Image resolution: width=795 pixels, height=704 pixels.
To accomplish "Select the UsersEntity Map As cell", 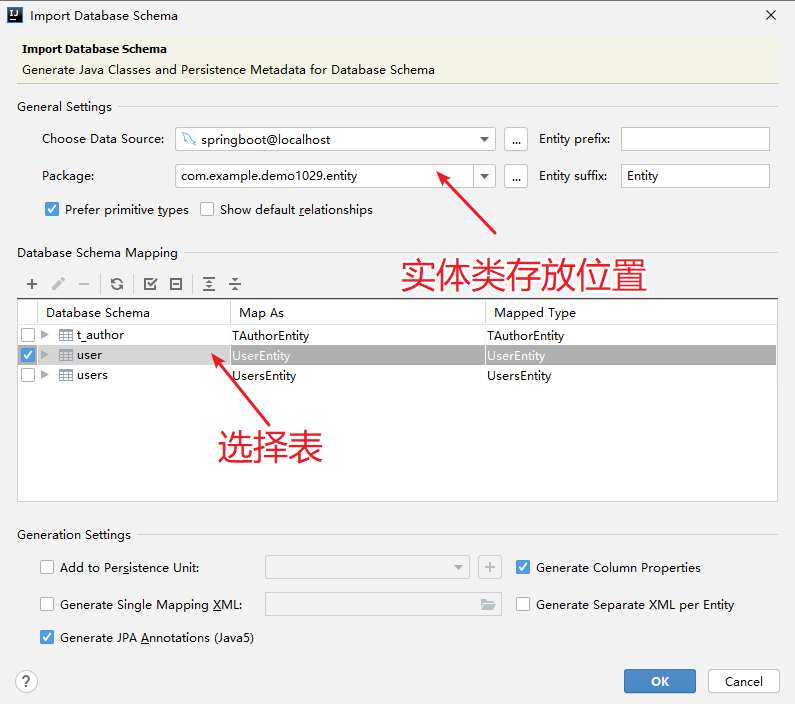I will pyautogui.click(x=358, y=376).
